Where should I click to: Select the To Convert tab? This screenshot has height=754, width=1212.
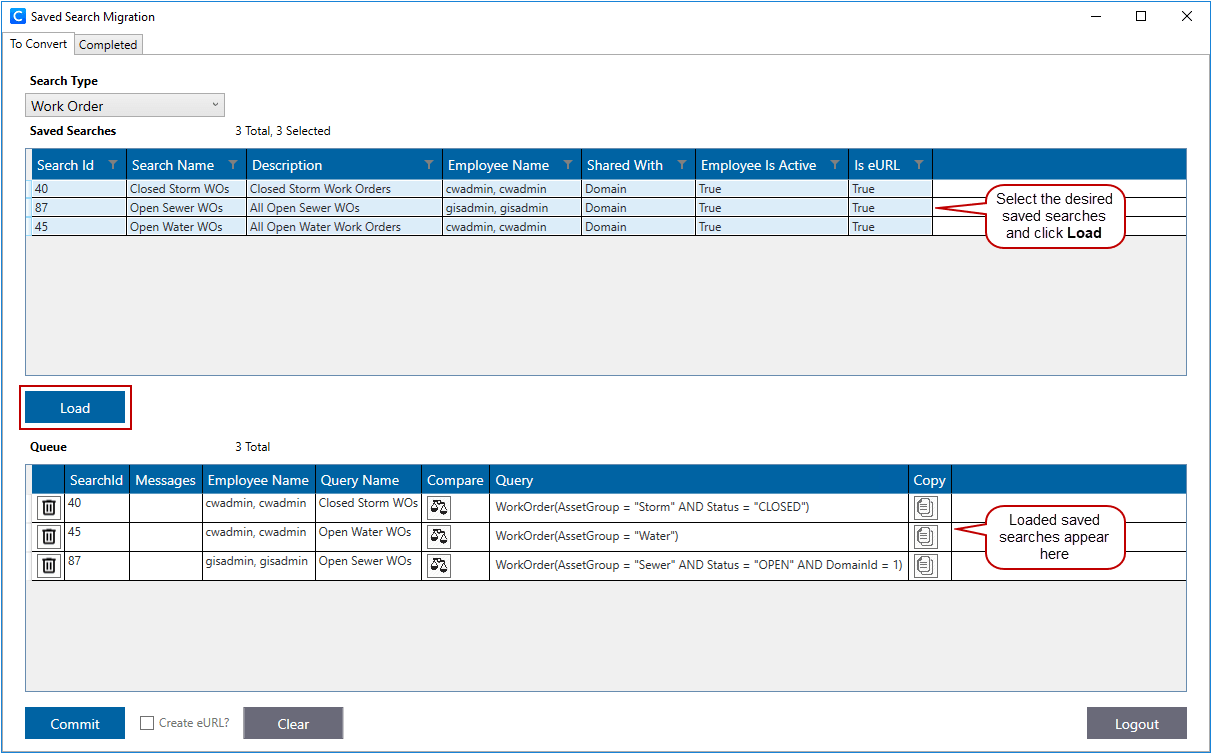click(39, 44)
